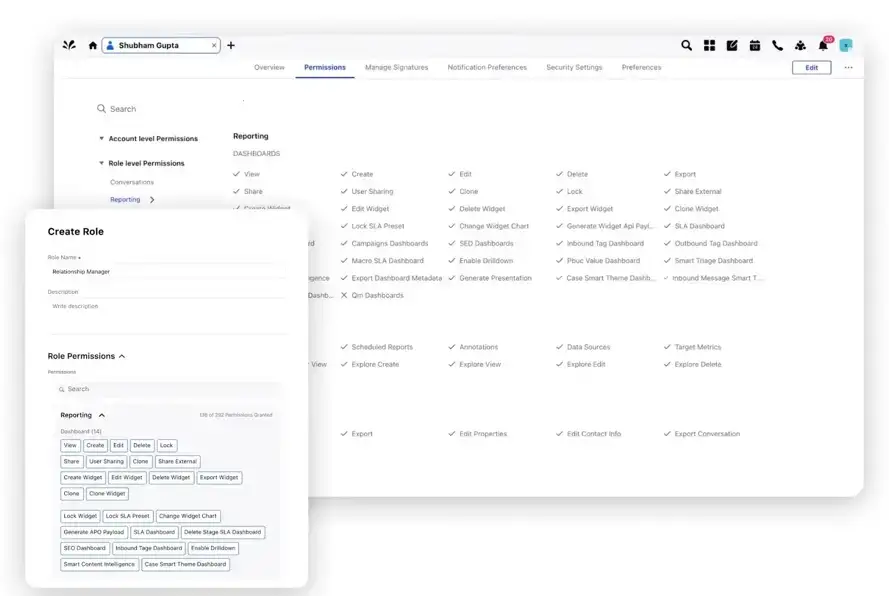Open the phone dialer icon

(x=777, y=45)
